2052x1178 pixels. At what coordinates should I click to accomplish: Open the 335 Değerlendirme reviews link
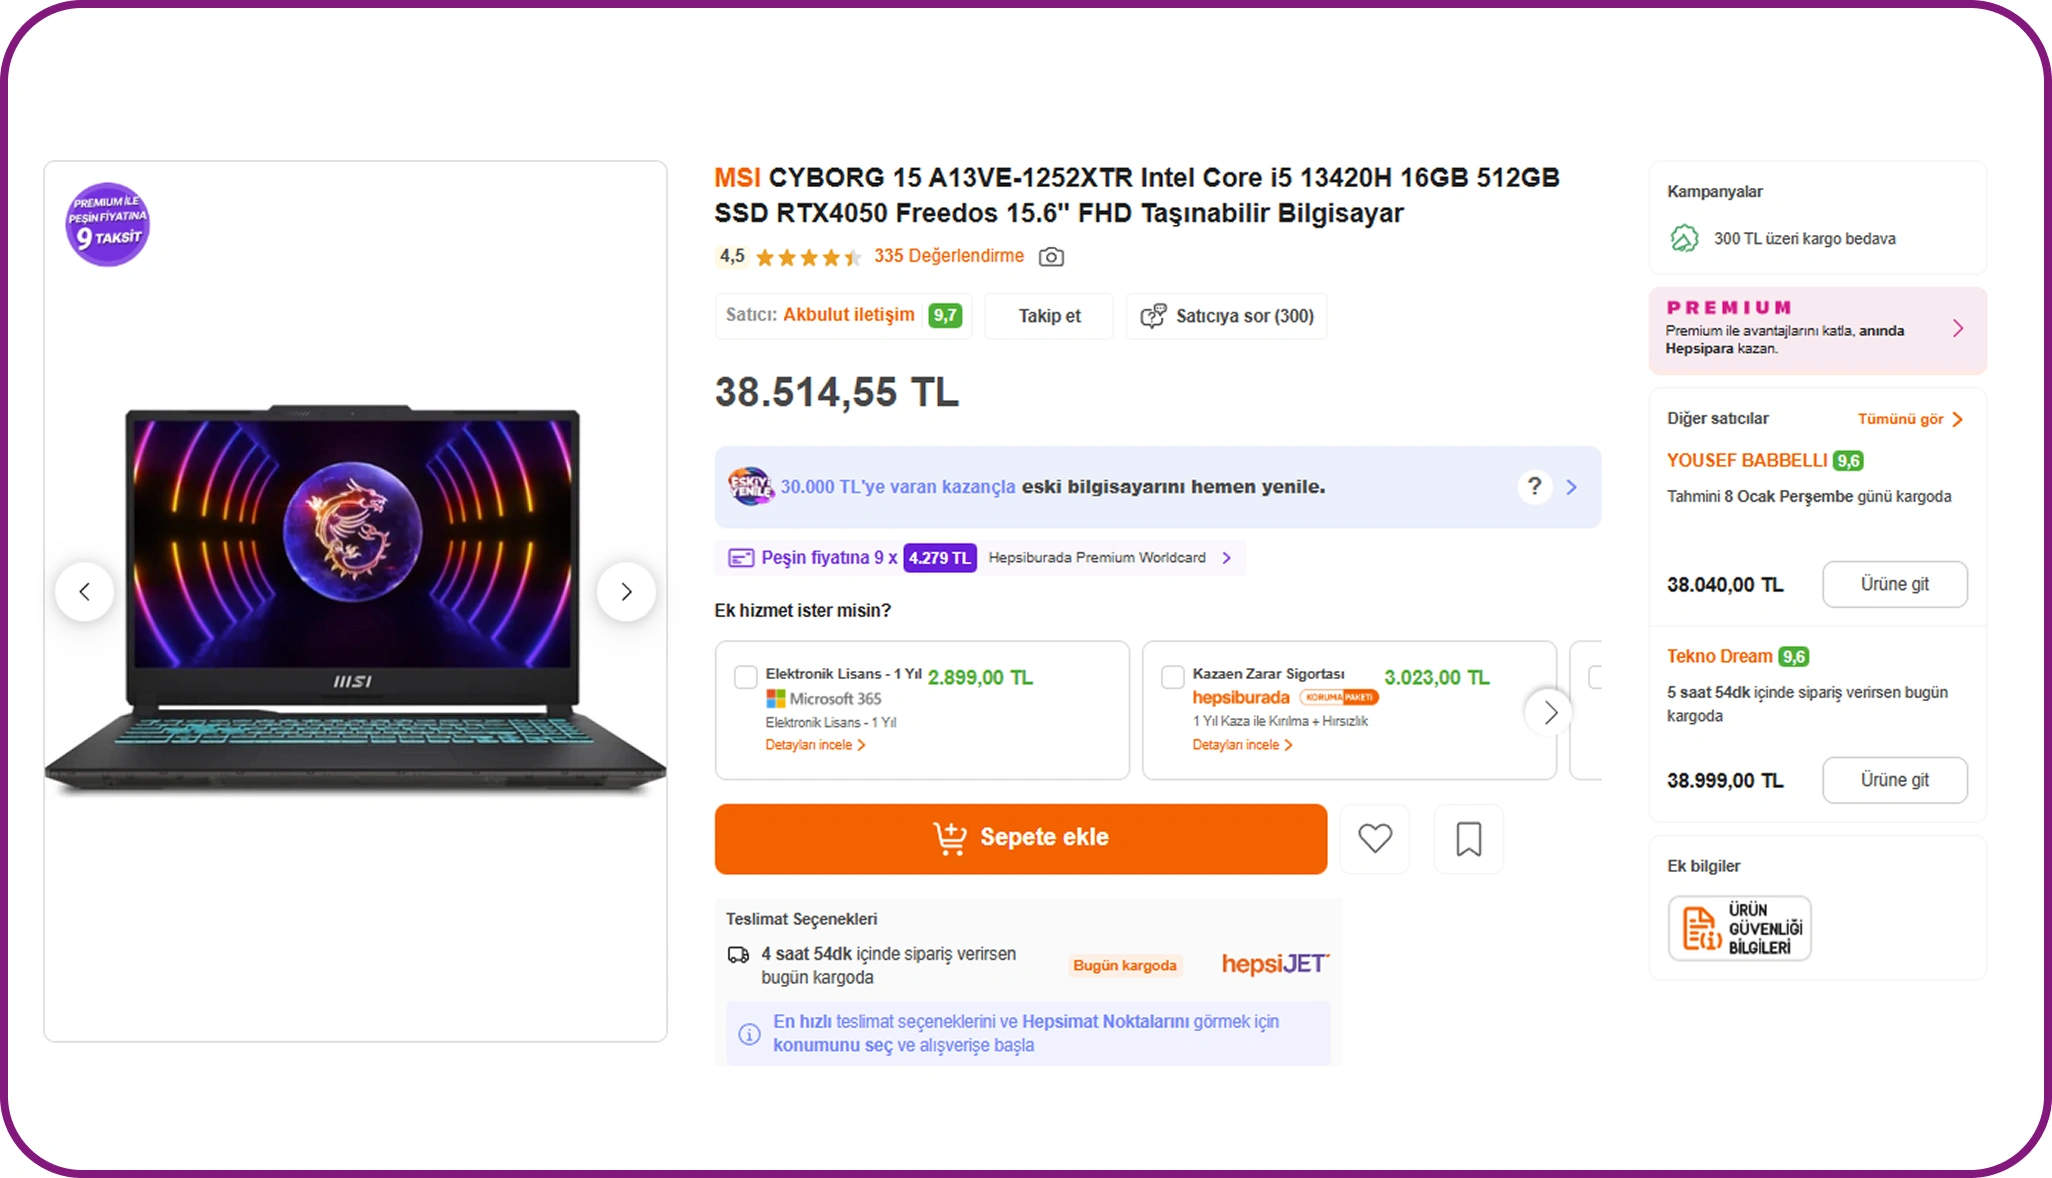point(949,256)
